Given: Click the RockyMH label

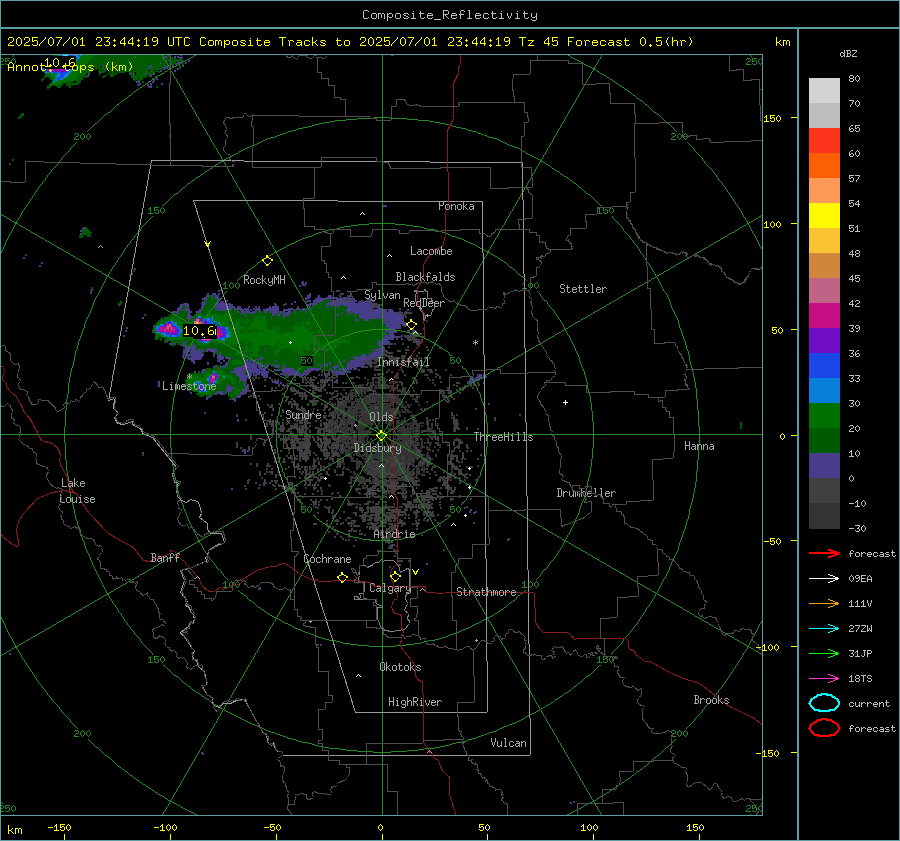Looking at the screenshot, I should [264, 280].
